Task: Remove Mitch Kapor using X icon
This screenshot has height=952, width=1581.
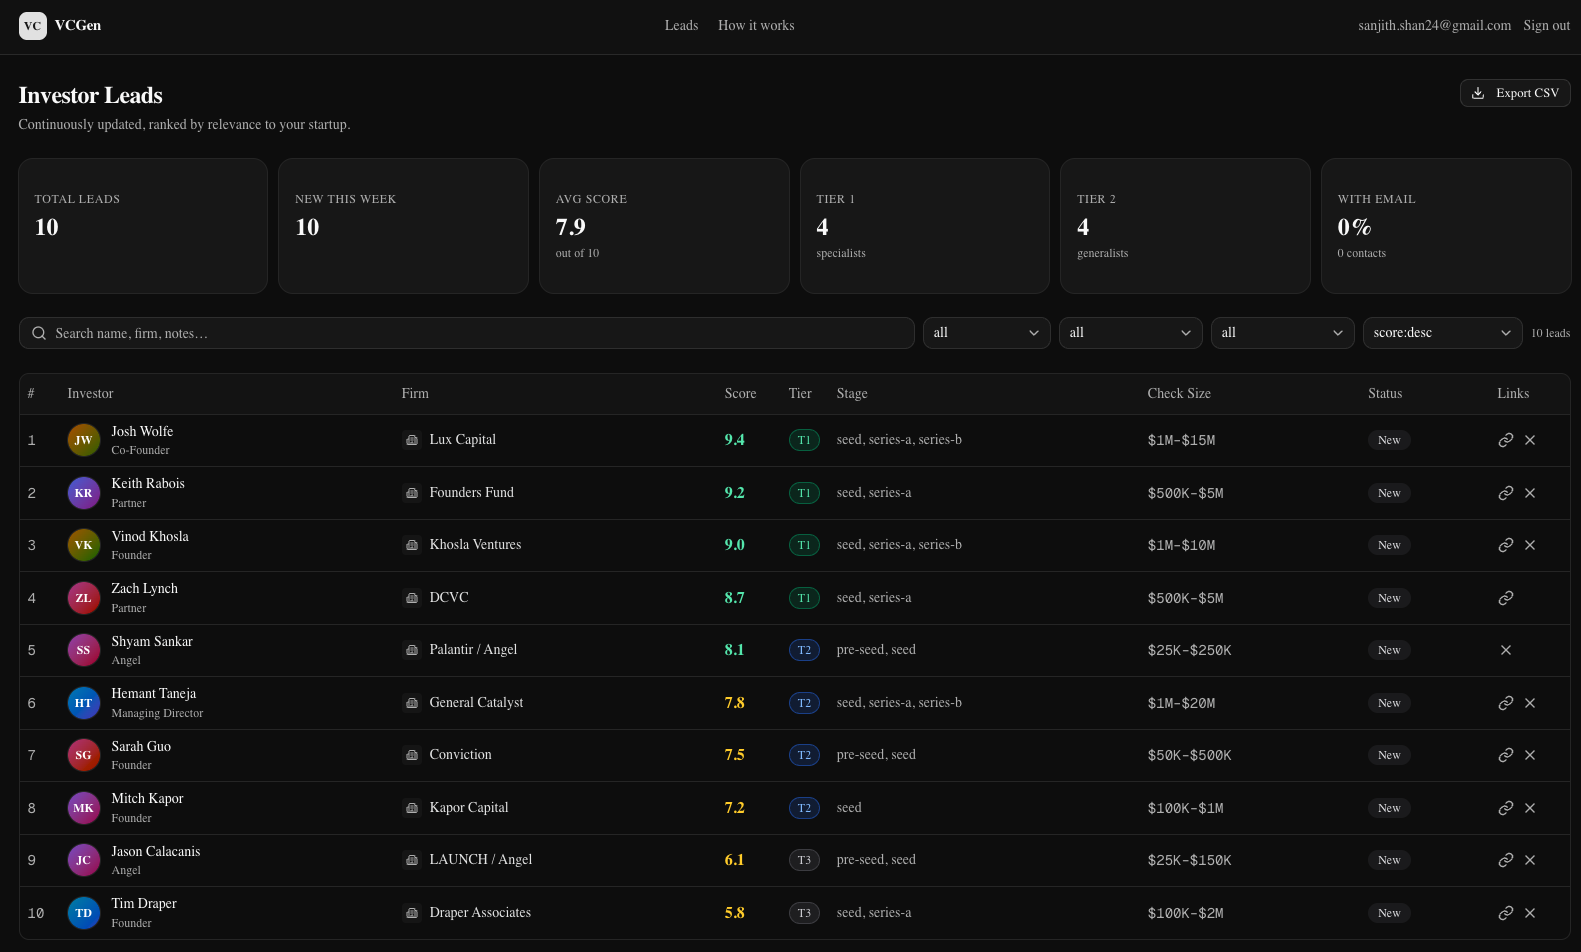Action: point(1530,808)
